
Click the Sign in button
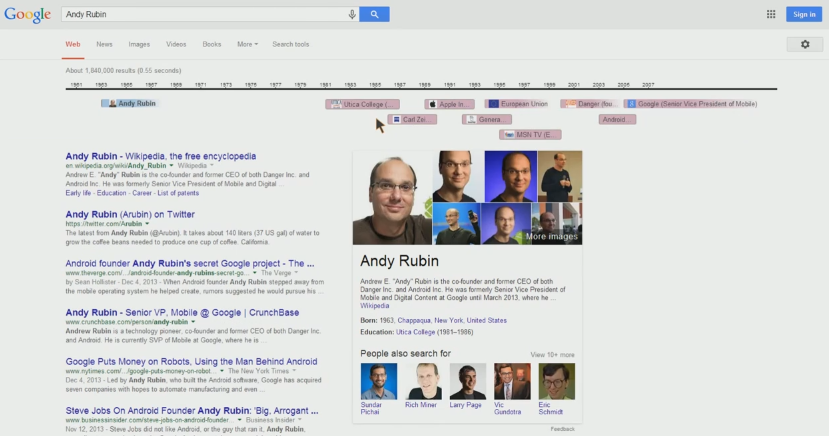point(803,14)
